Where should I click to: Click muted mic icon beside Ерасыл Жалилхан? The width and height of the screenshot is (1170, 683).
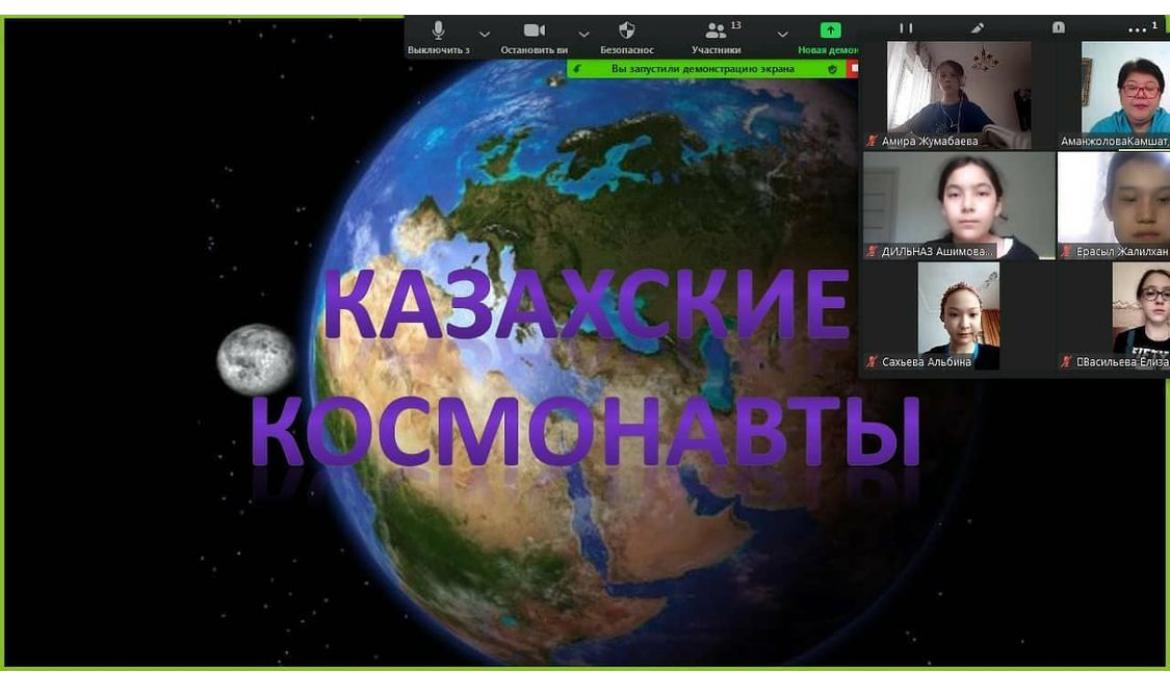point(1067,252)
